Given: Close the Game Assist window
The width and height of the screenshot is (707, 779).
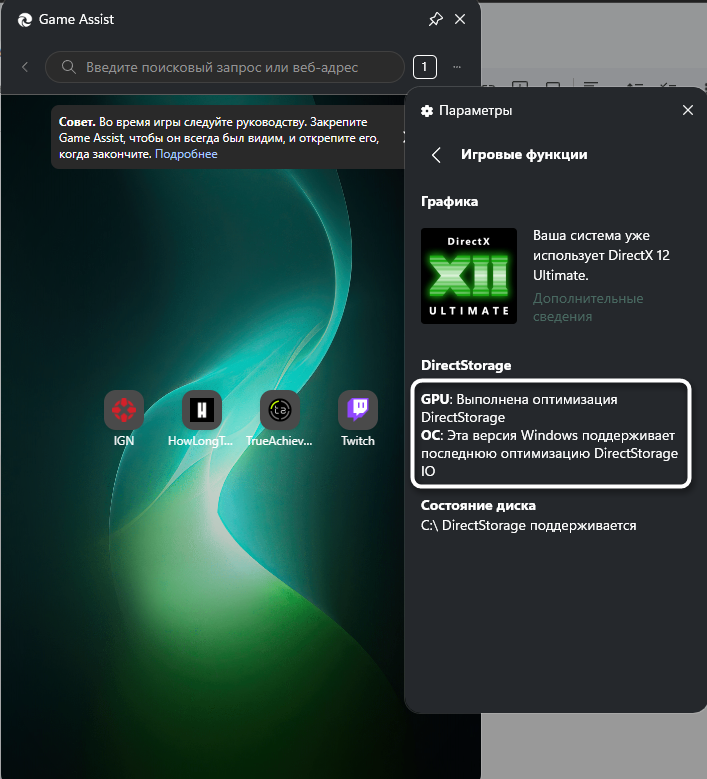Looking at the screenshot, I should (460, 19).
